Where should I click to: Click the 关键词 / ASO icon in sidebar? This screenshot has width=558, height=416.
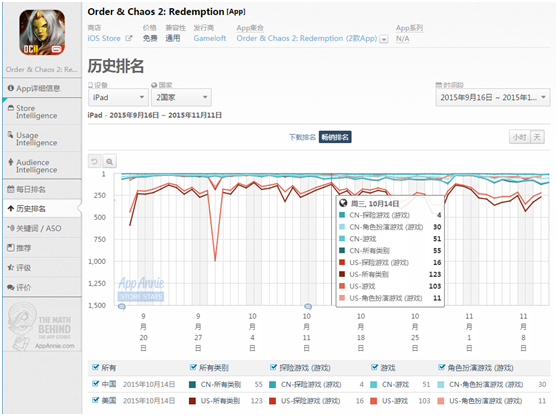coord(11,228)
